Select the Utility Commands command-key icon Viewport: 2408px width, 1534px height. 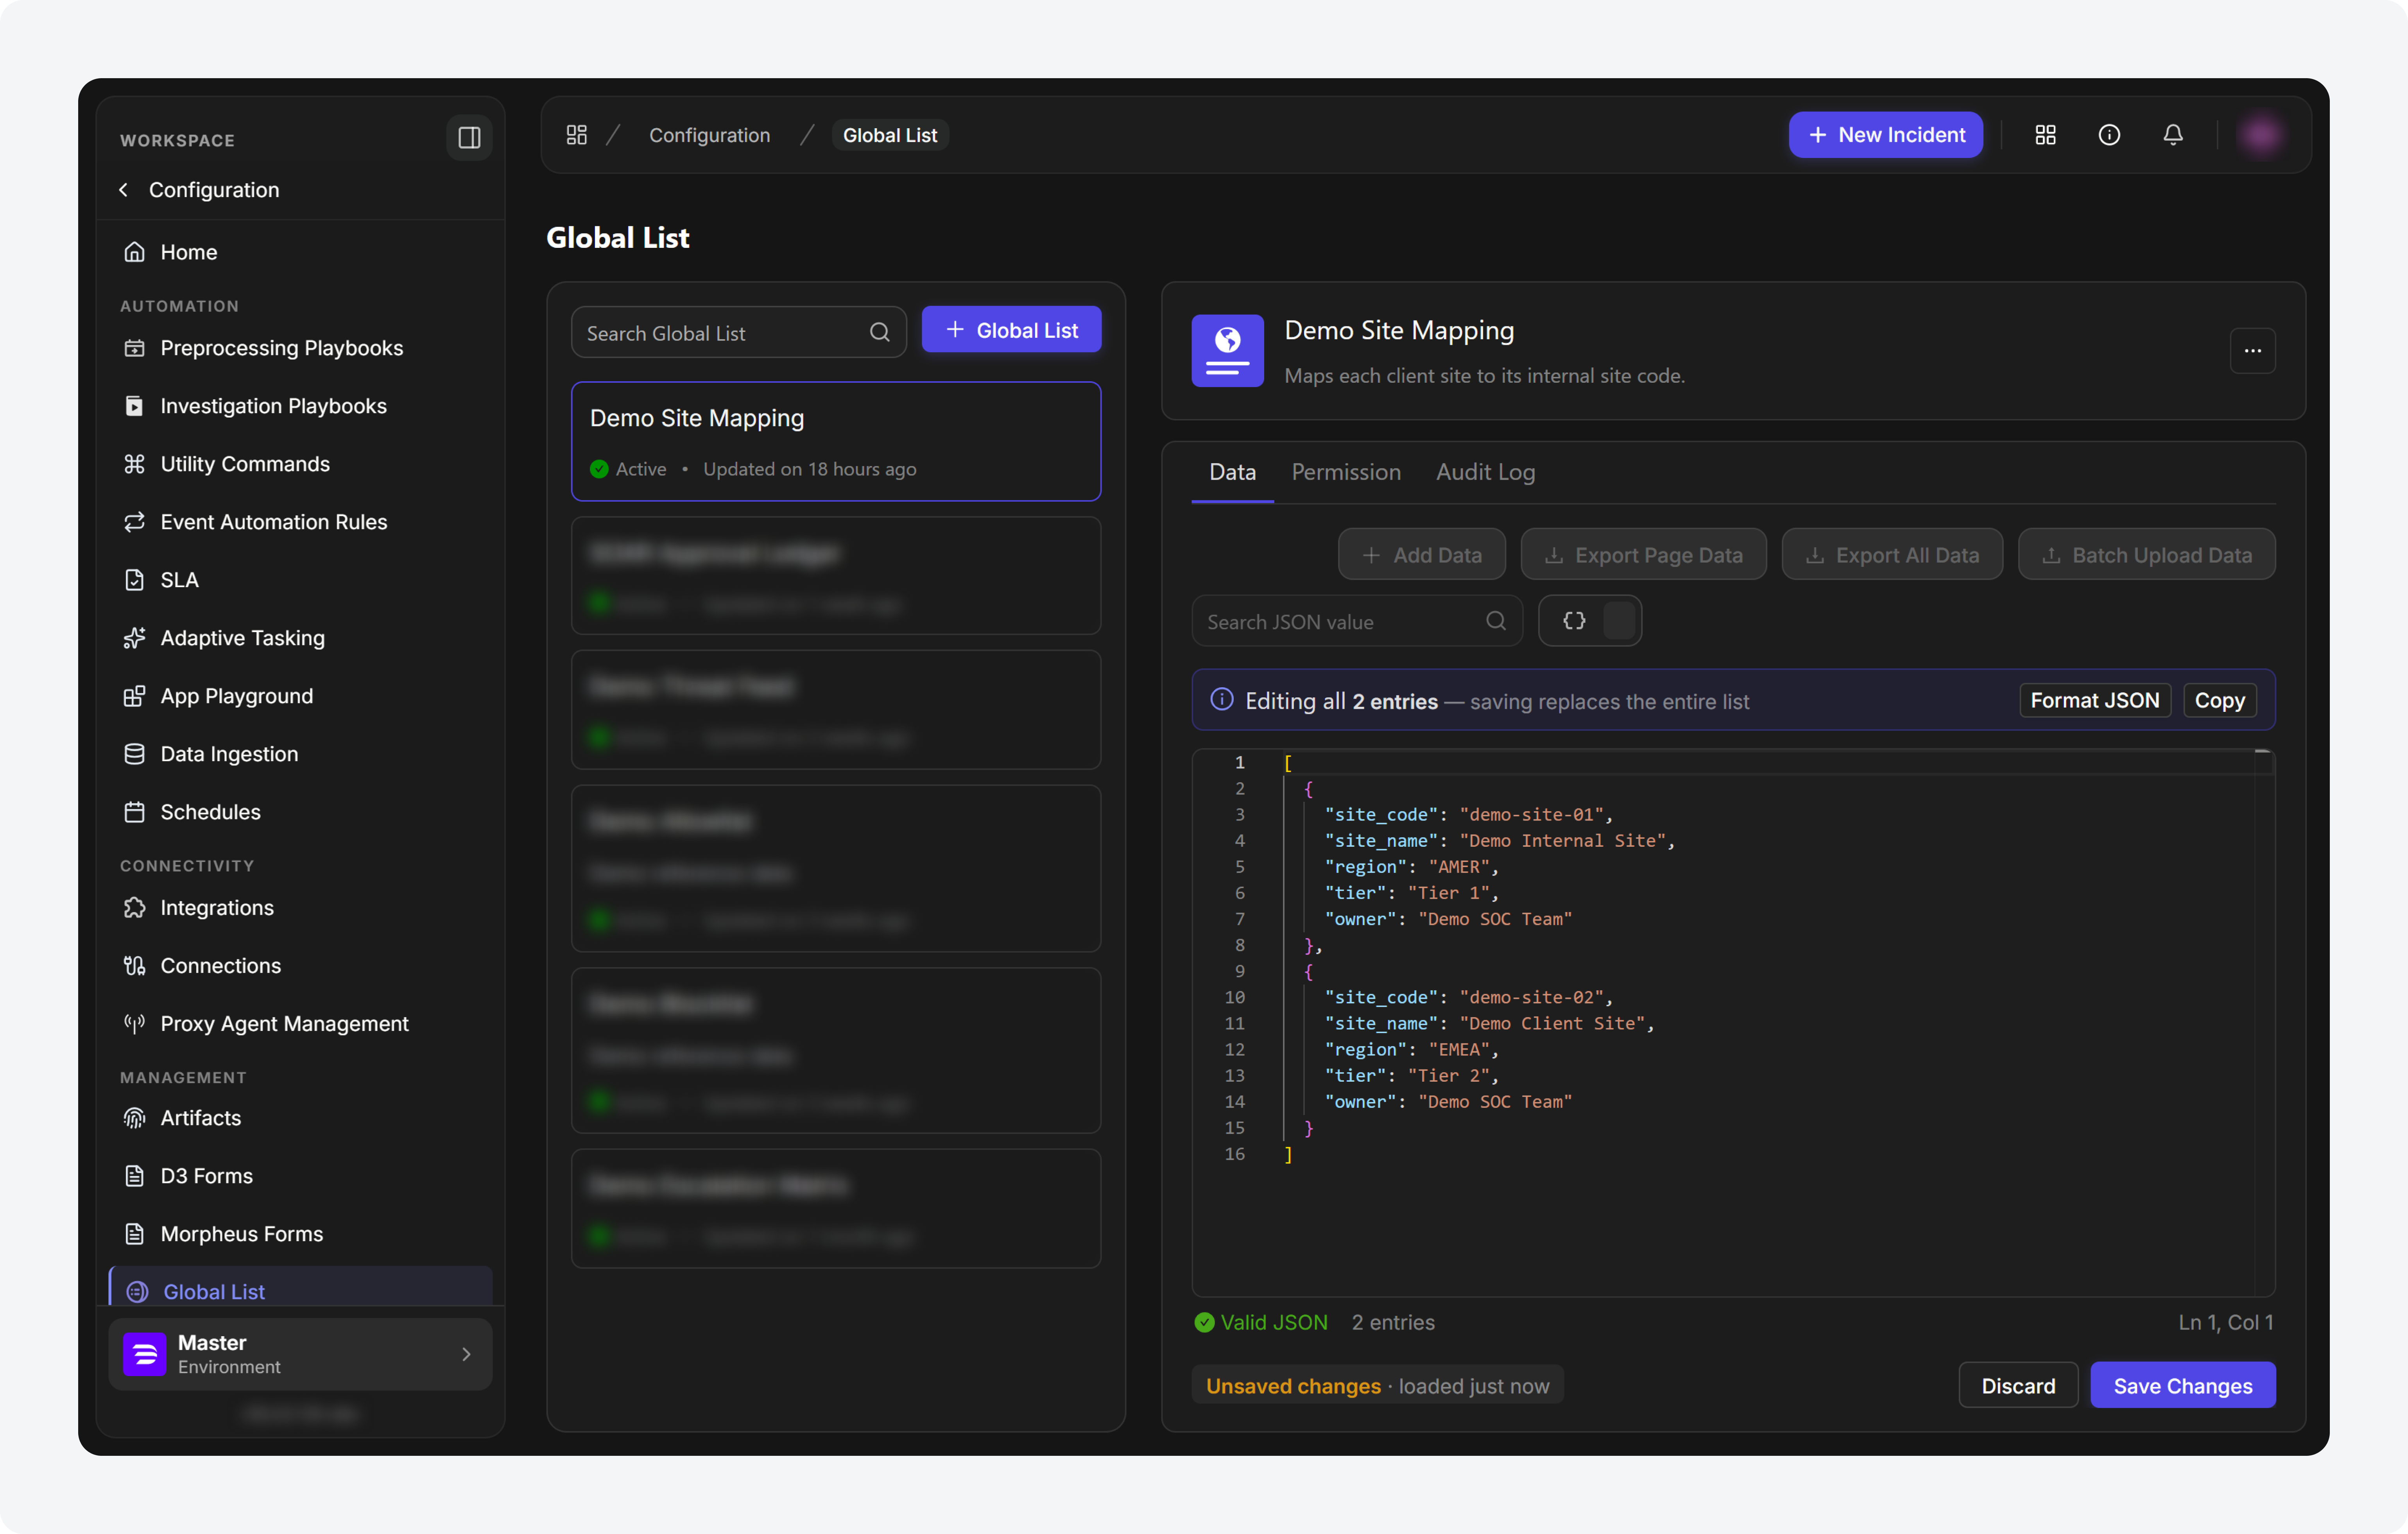(x=134, y=464)
